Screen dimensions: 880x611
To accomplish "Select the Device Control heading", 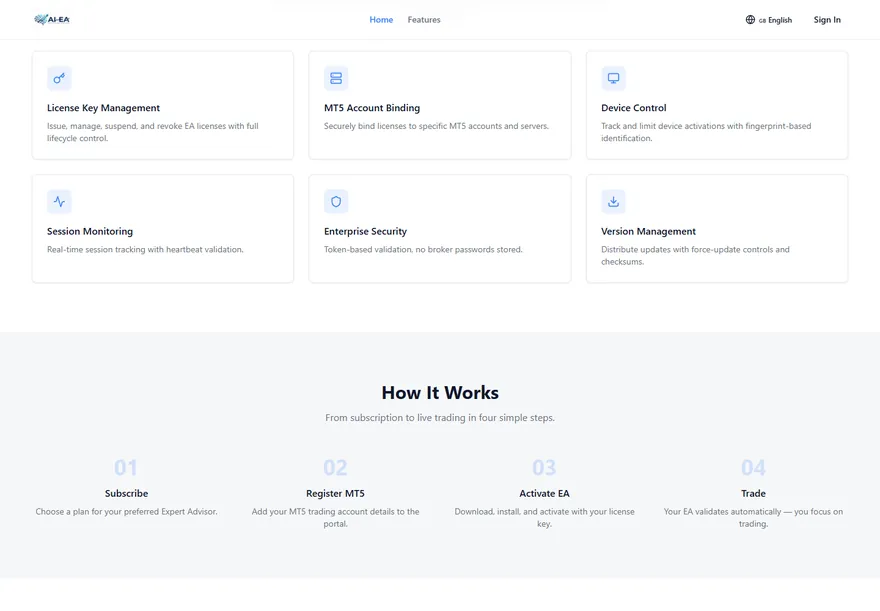I will 634,108.
